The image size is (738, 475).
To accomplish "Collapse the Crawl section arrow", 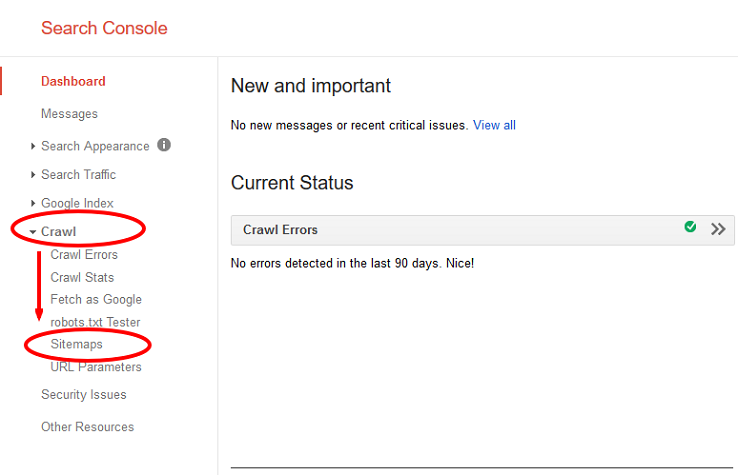I will pyautogui.click(x=32, y=232).
